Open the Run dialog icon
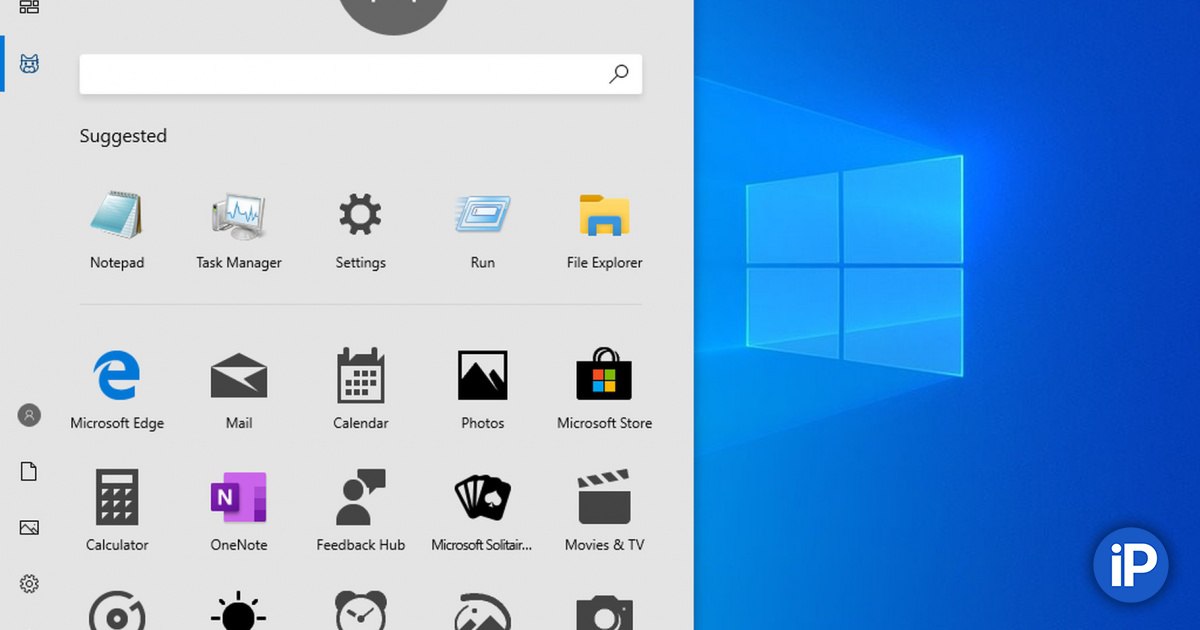 tap(482, 215)
